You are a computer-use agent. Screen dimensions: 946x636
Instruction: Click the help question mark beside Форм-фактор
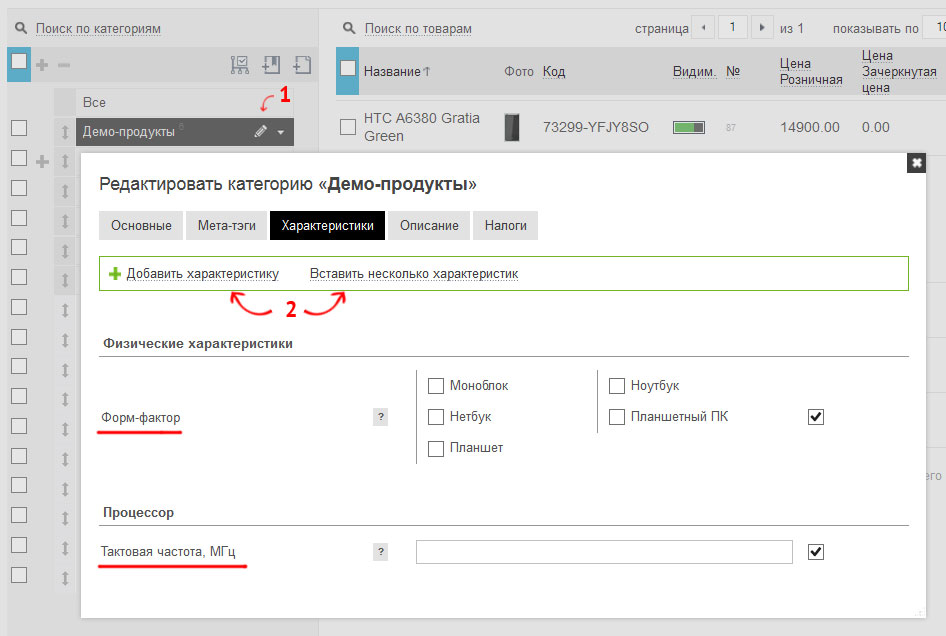[x=381, y=416]
